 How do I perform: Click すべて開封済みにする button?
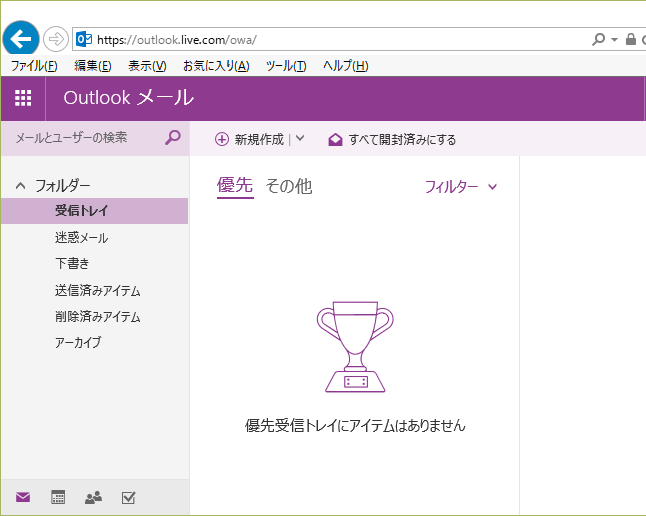pyautogui.click(x=392, y=140)
